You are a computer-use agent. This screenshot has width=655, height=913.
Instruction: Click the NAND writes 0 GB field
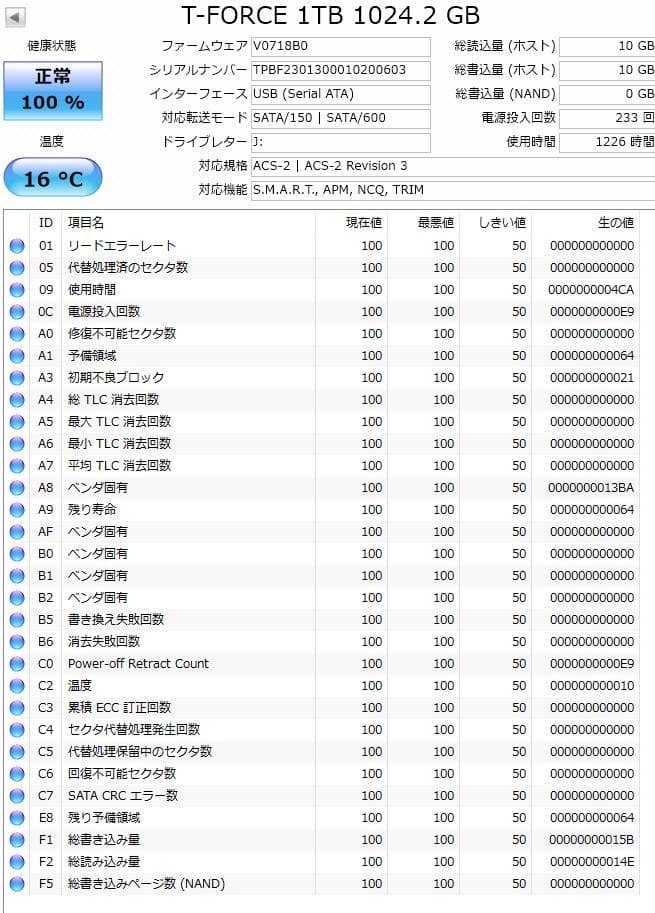pyautogui.click(x=607, y=94)
